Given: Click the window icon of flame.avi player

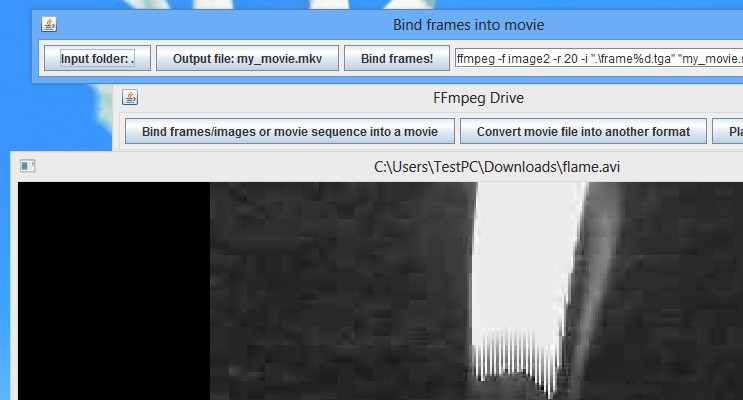Looking at the screenshot, I should tap(27, 166).
